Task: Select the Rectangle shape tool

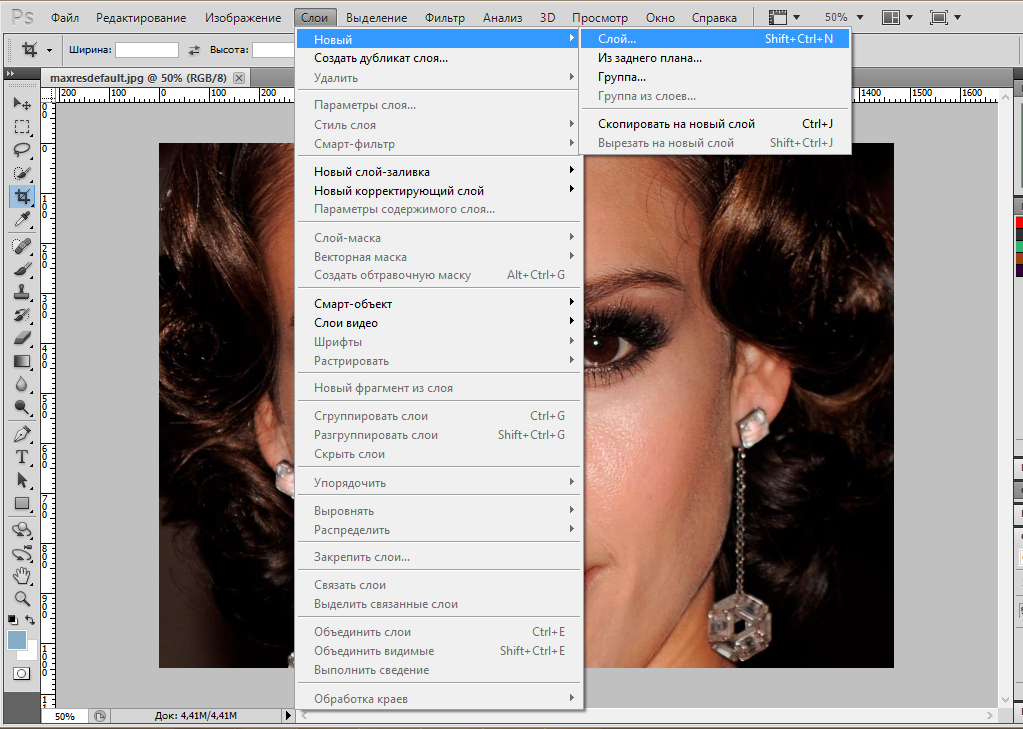Action: pyautogui.click(x=22, y=503)
